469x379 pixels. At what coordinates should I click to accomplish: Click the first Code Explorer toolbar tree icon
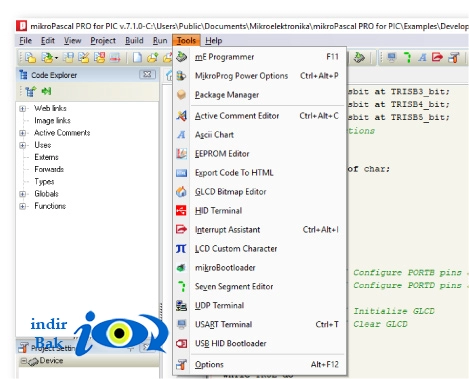[x=31, y=91]
